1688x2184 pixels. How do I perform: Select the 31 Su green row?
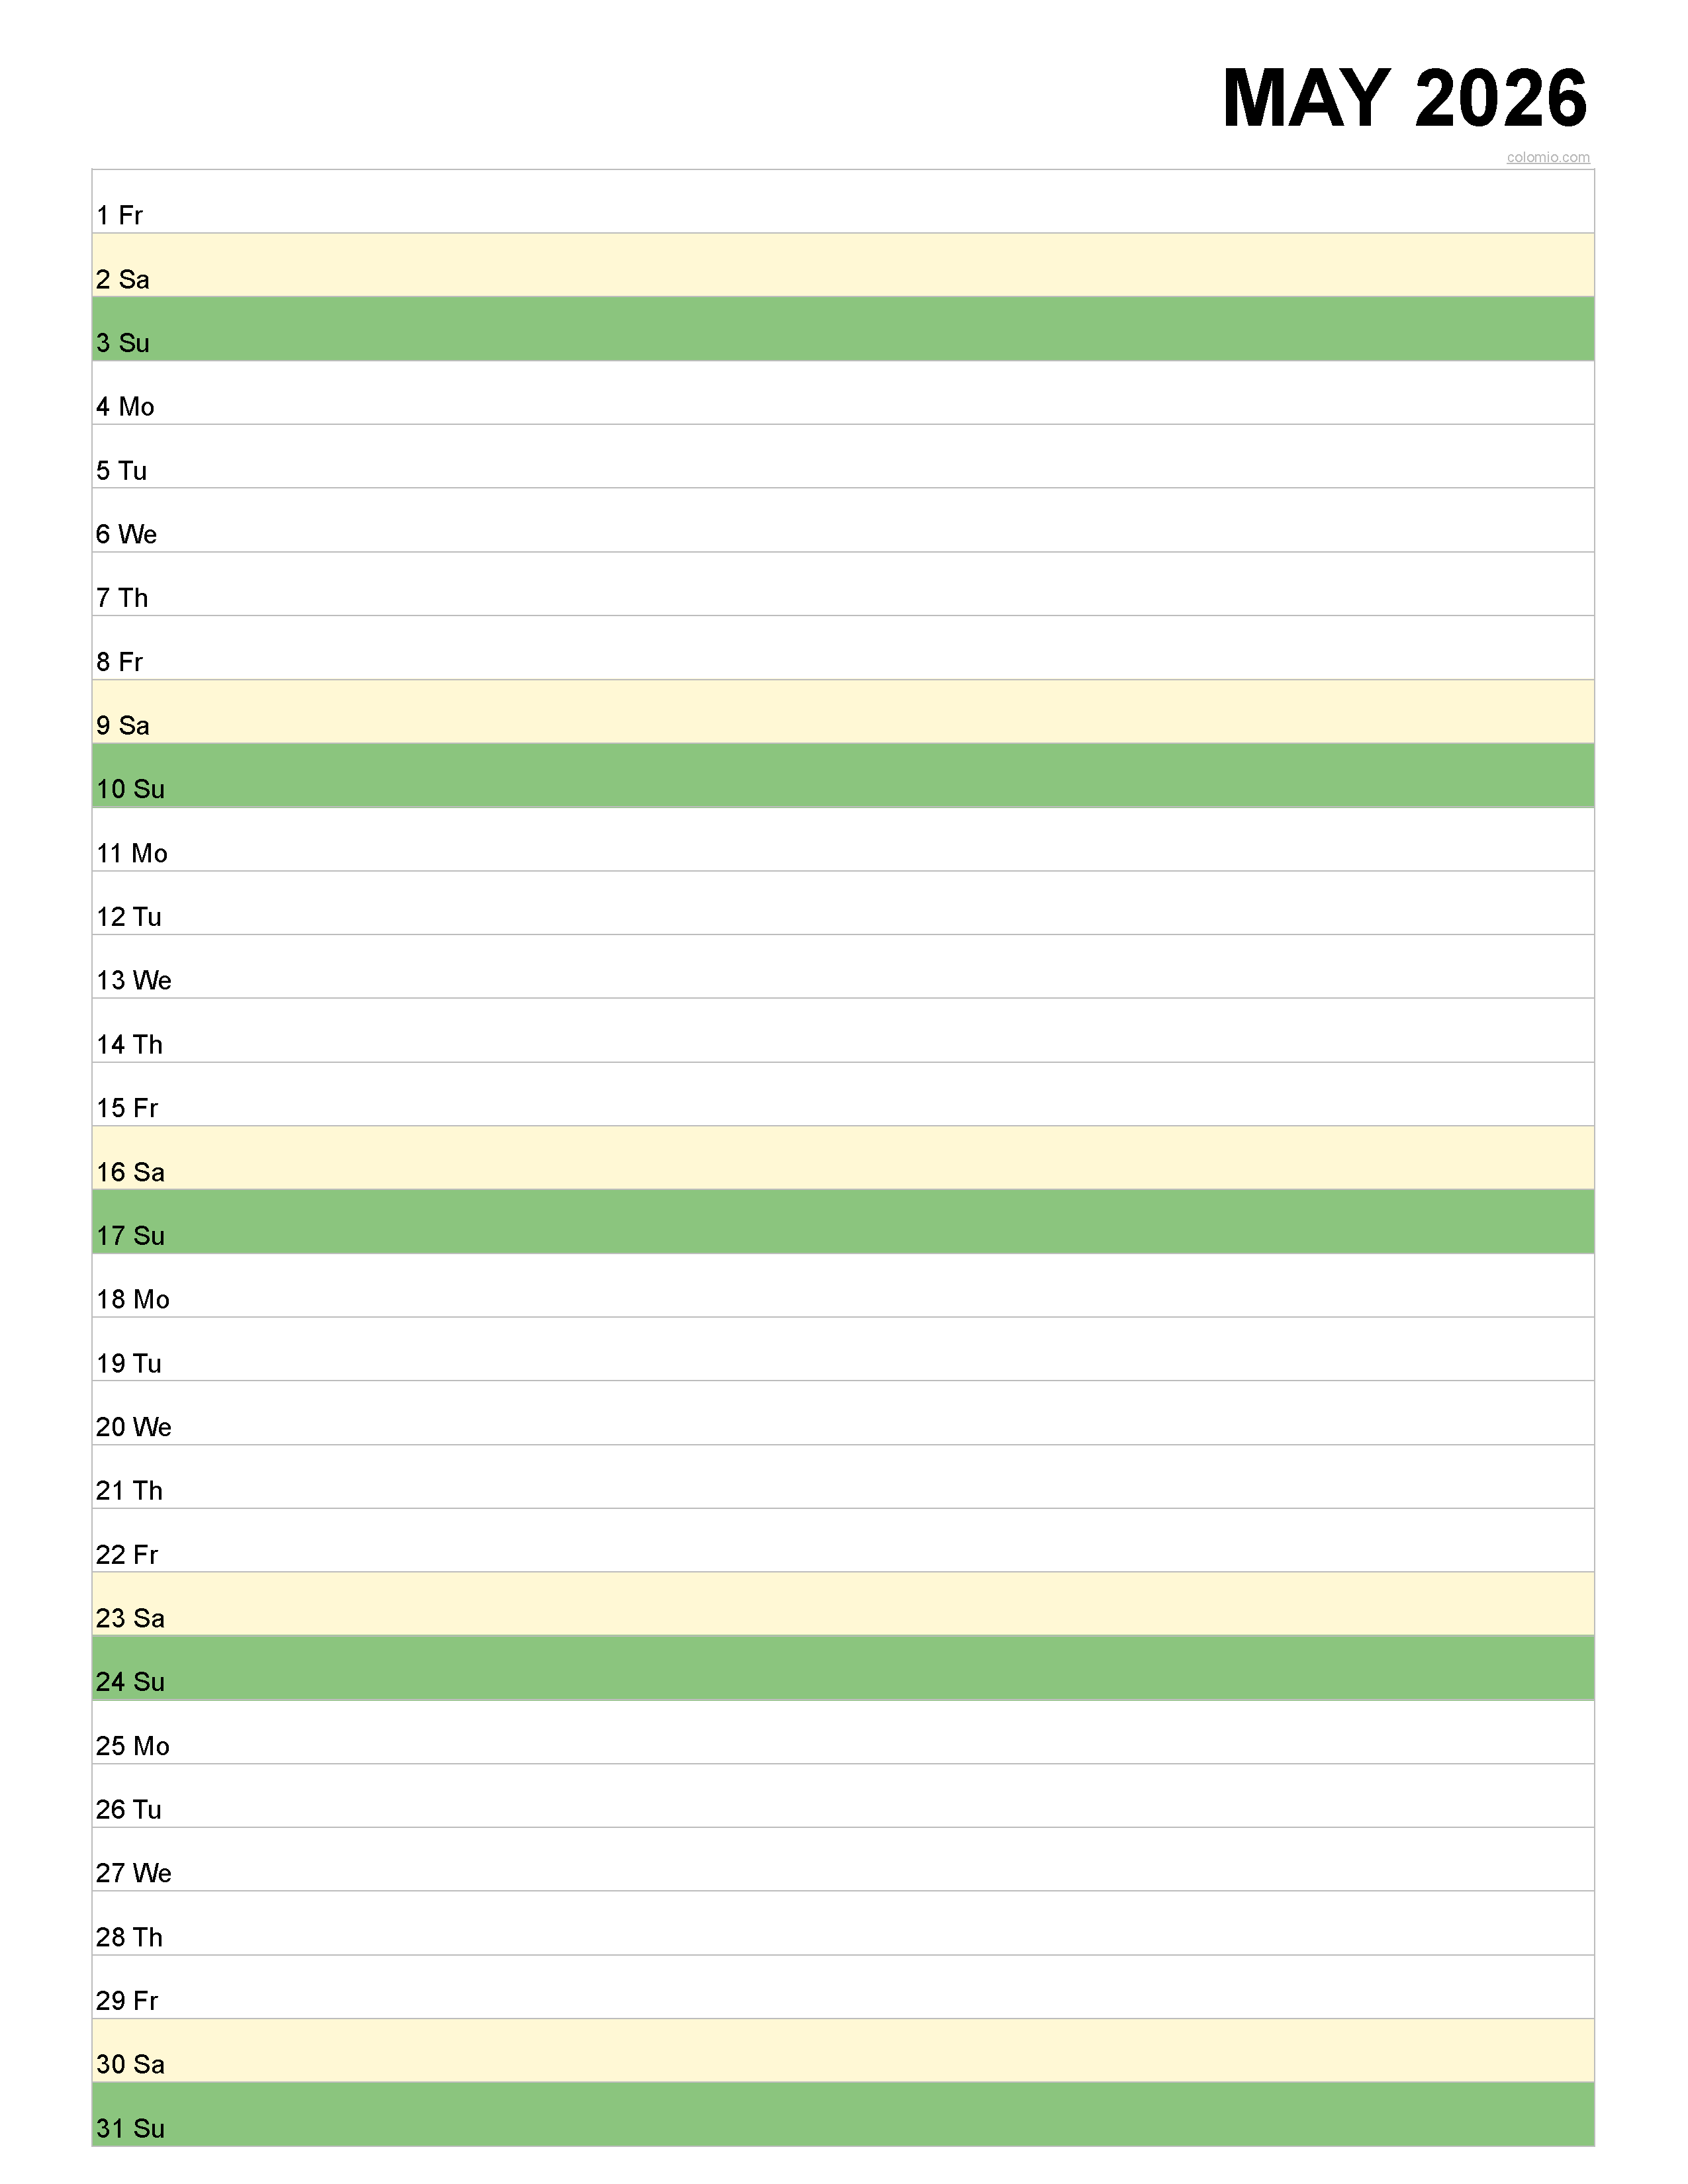pos(843,2114)
